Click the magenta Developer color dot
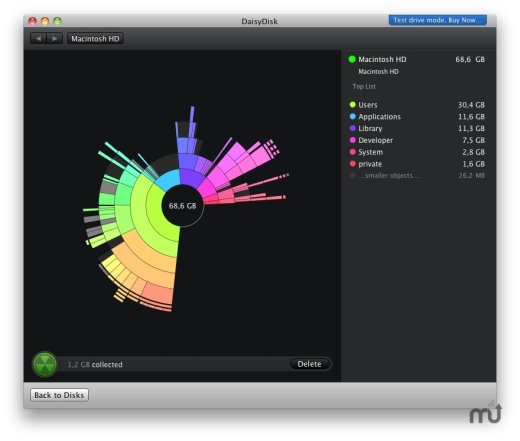The image size is (520, 441). (x=352, y=140)
